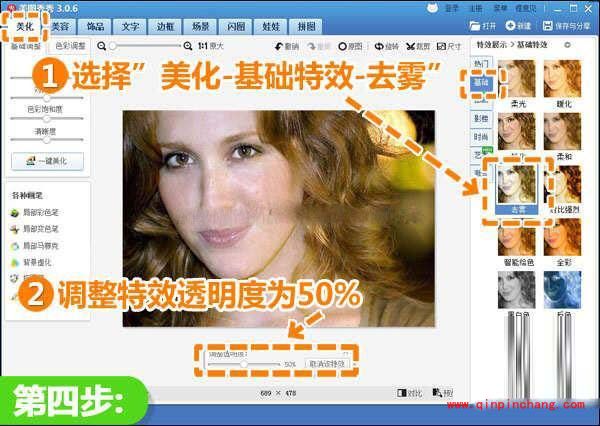Switch to the 场景 scene tab
600x426 pixels.
(201, 26)
